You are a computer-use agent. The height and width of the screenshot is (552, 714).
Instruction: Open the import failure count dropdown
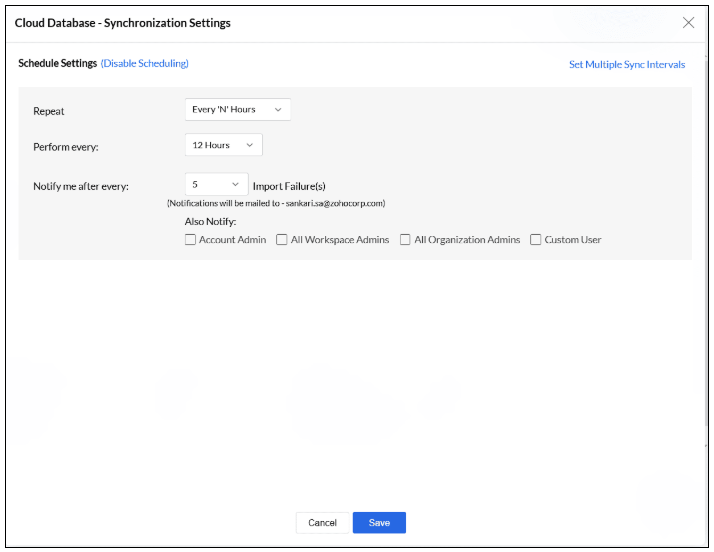tap(216, 185)
